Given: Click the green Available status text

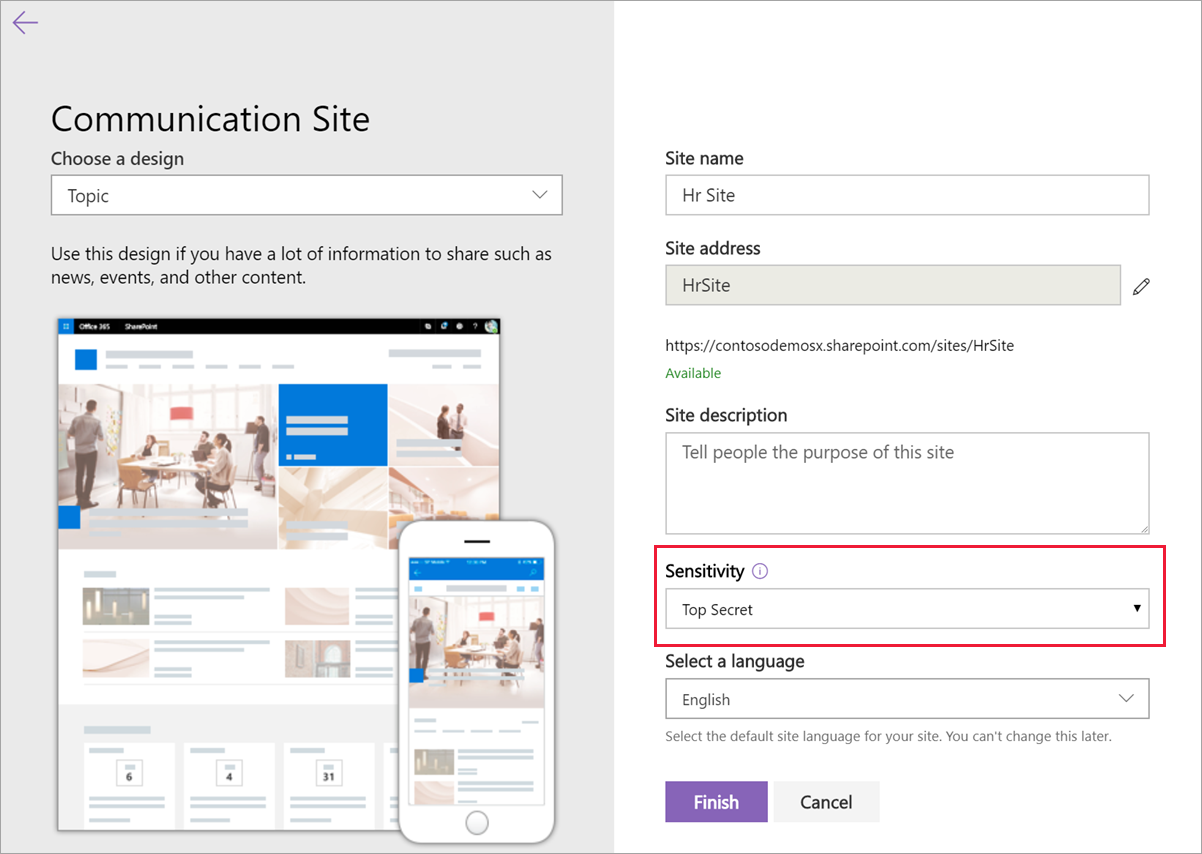Looking at the screenshot, I should tap(693, 372).
